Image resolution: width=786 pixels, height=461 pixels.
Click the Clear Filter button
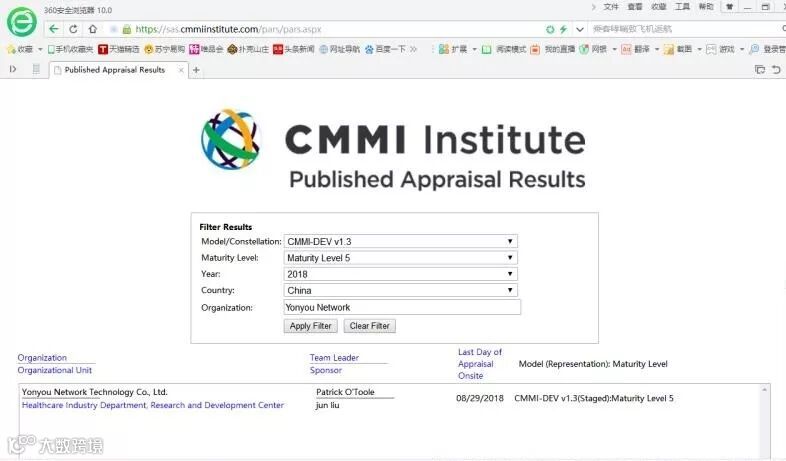[369, 326]
